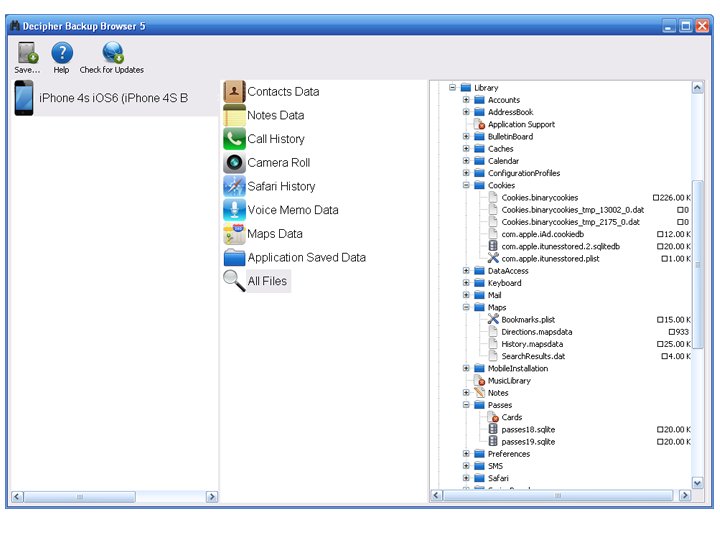Select All Files in the category list

click(266, 282)
